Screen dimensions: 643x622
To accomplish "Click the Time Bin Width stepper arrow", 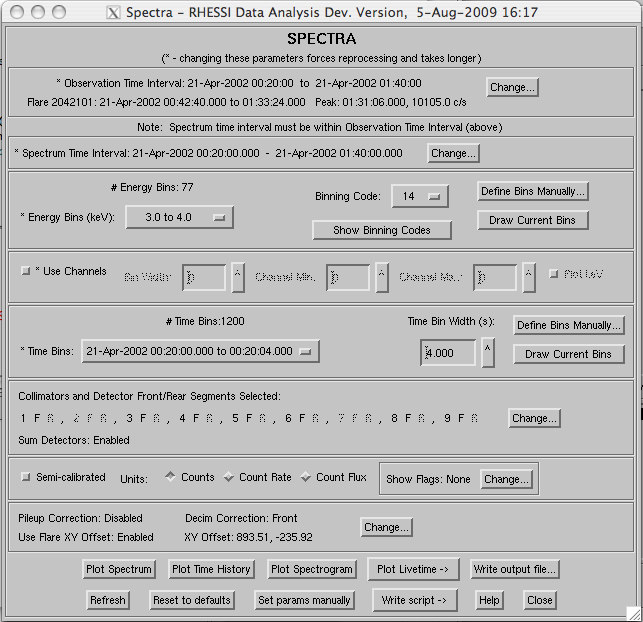I will [487, 352].
